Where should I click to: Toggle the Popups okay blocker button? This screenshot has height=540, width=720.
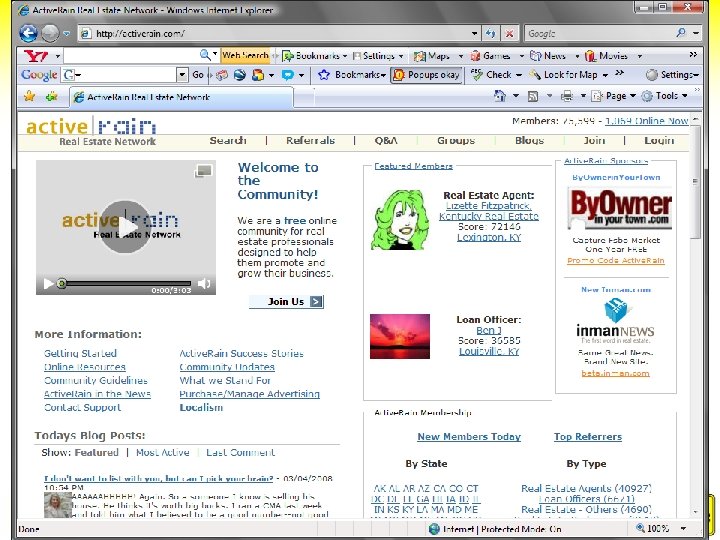tap(426, 75)
